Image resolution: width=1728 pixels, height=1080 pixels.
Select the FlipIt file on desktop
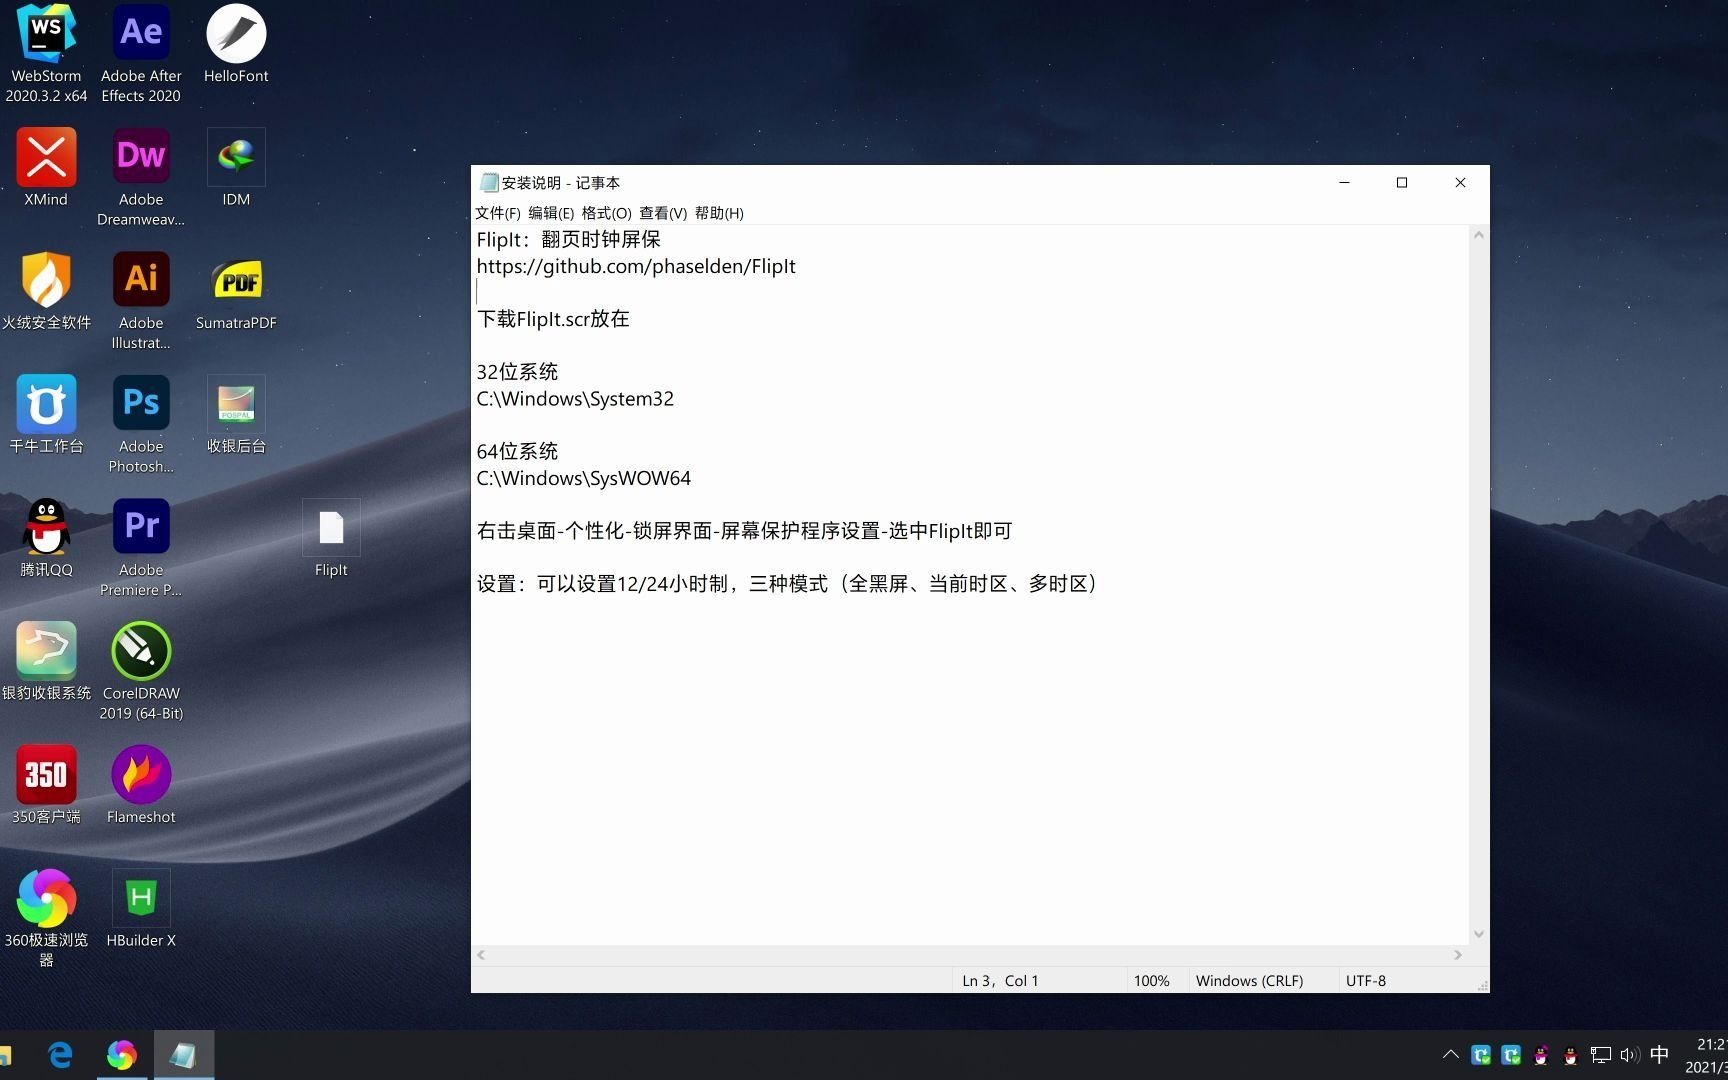point(331,538)
